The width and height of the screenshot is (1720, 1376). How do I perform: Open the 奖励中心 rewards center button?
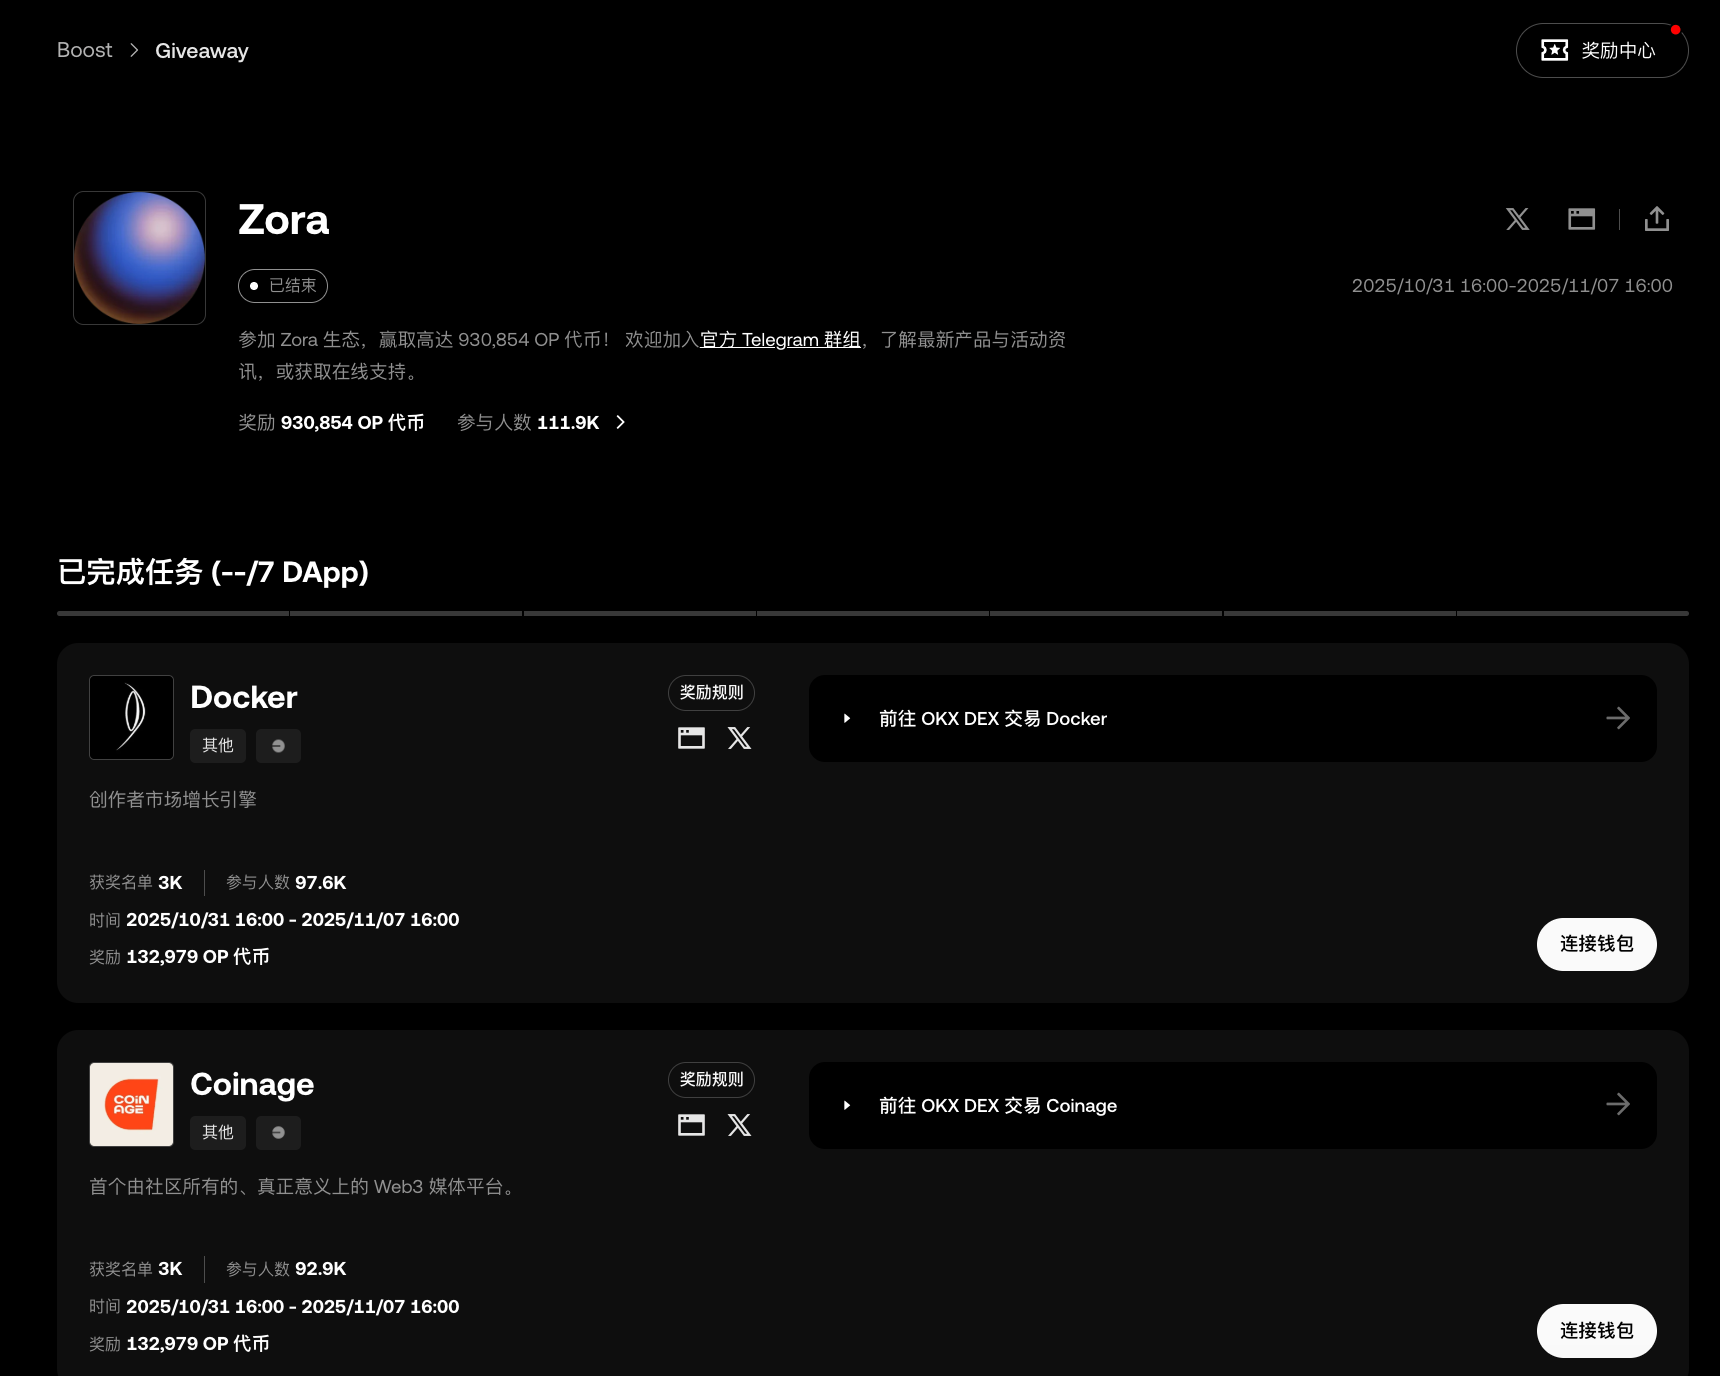pos(1601,50)
